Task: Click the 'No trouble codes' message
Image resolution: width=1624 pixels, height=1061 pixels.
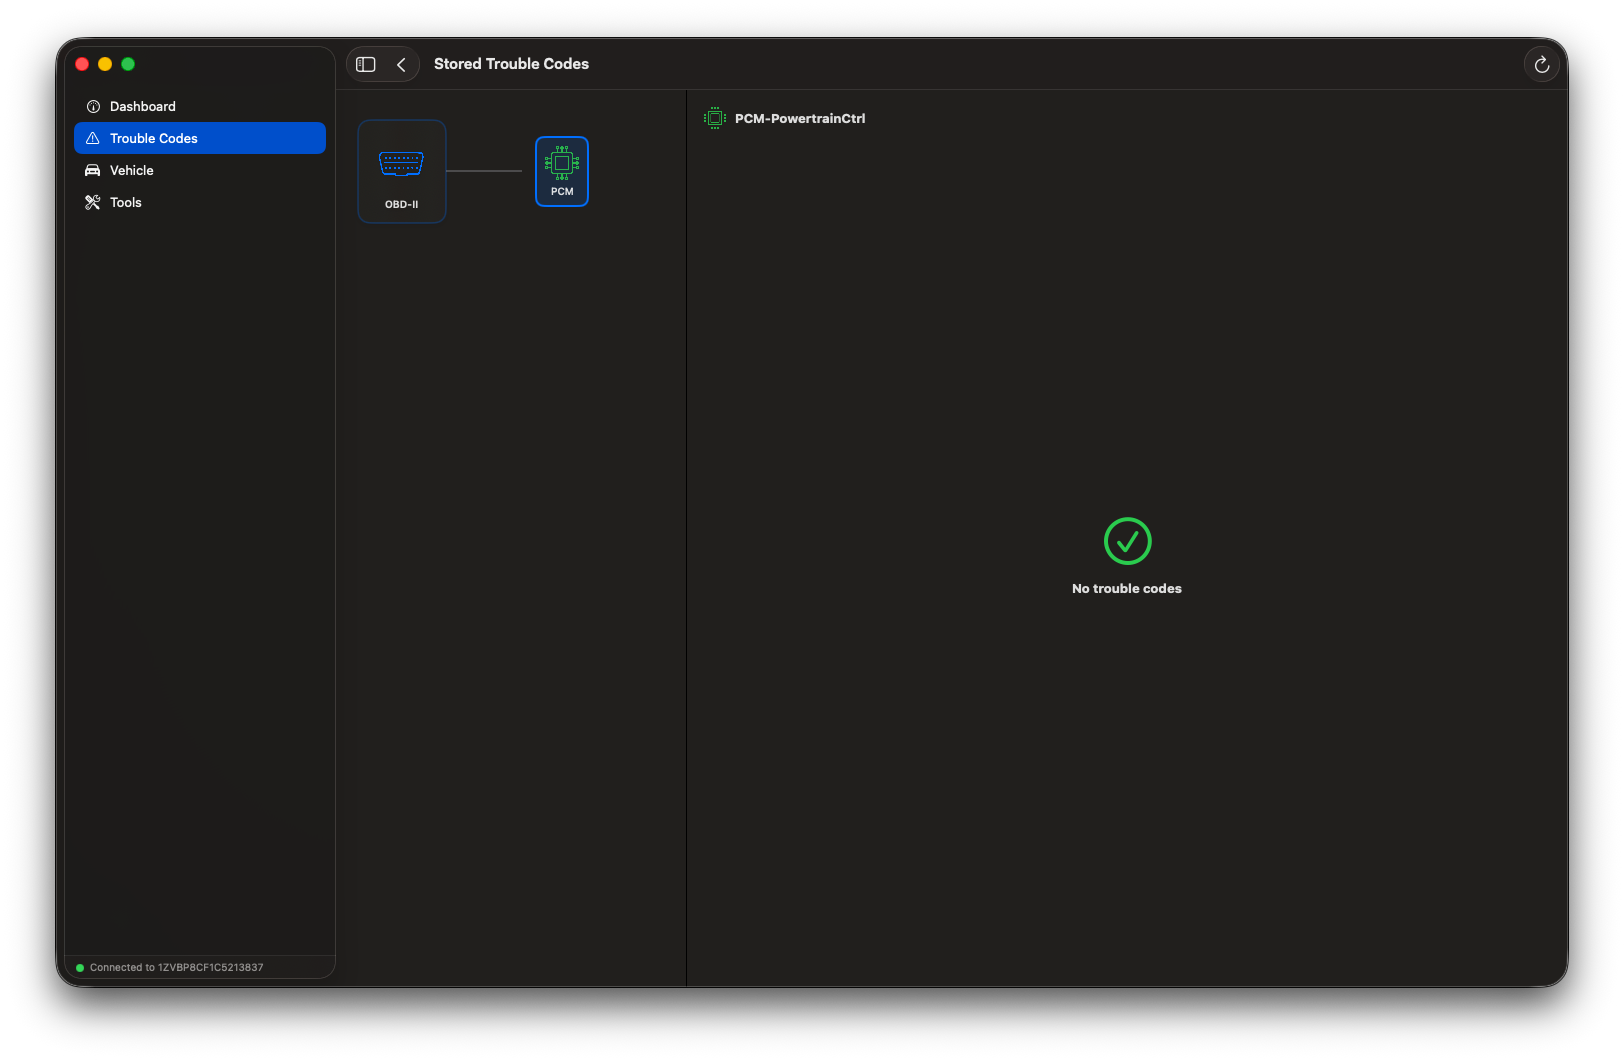Action: [1127, 589]
